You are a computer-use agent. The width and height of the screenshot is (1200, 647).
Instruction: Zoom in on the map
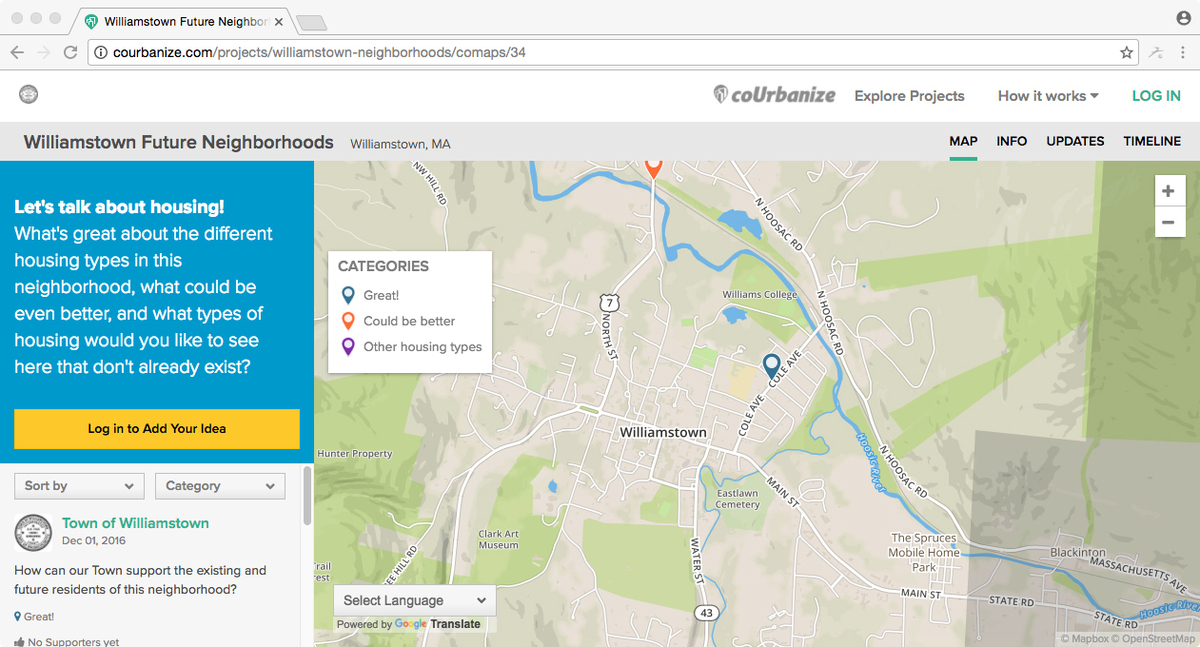click(1168, 192)
